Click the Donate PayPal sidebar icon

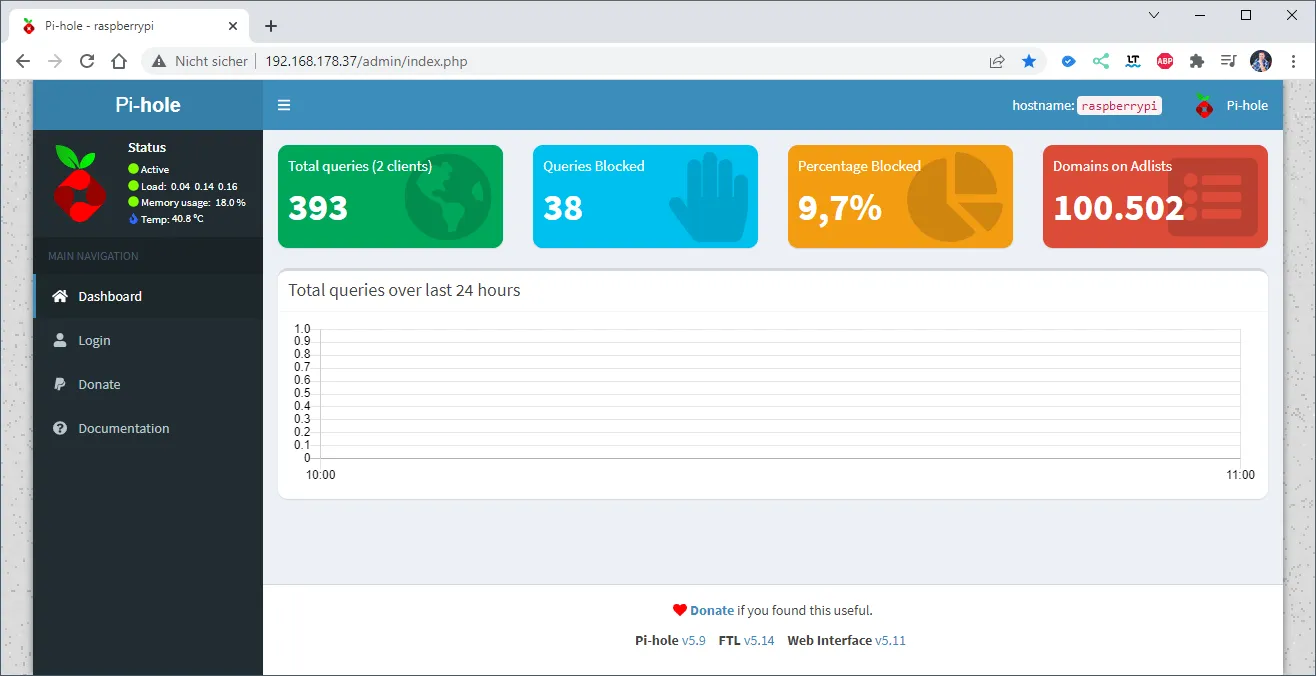(60, 384)
